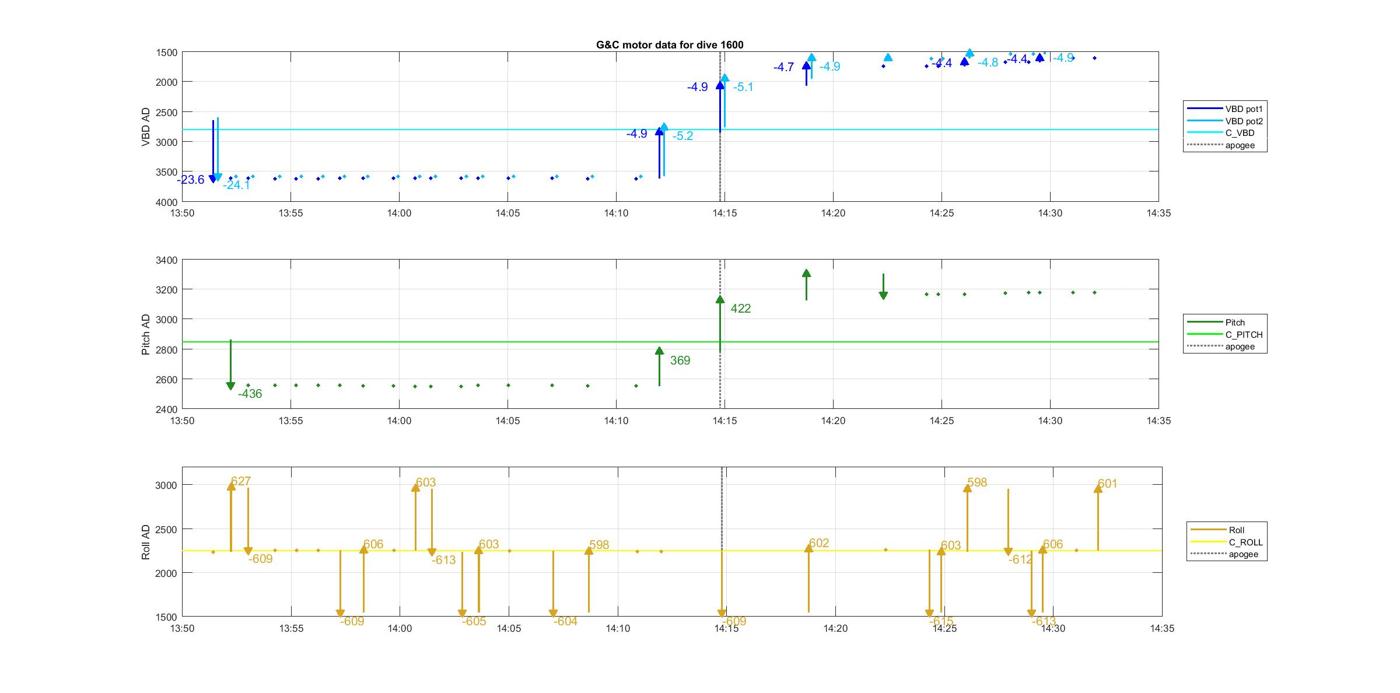Click the "-5.2" data label in VBD plot
1400x693 pixels.
pos(683,136)
